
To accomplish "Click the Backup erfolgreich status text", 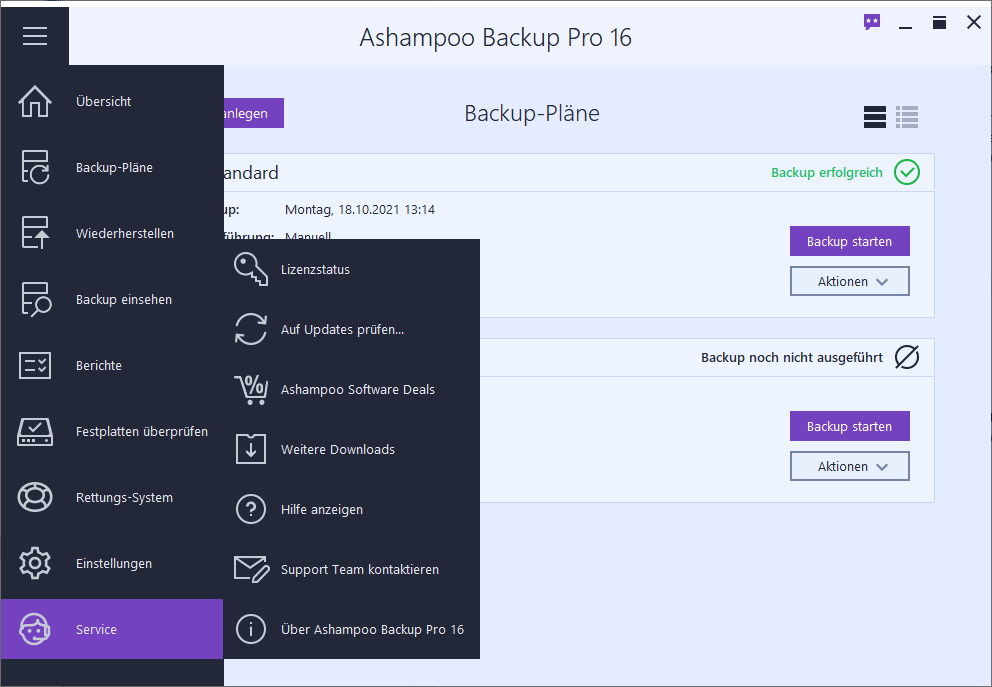I will click(x=826, y=173).
